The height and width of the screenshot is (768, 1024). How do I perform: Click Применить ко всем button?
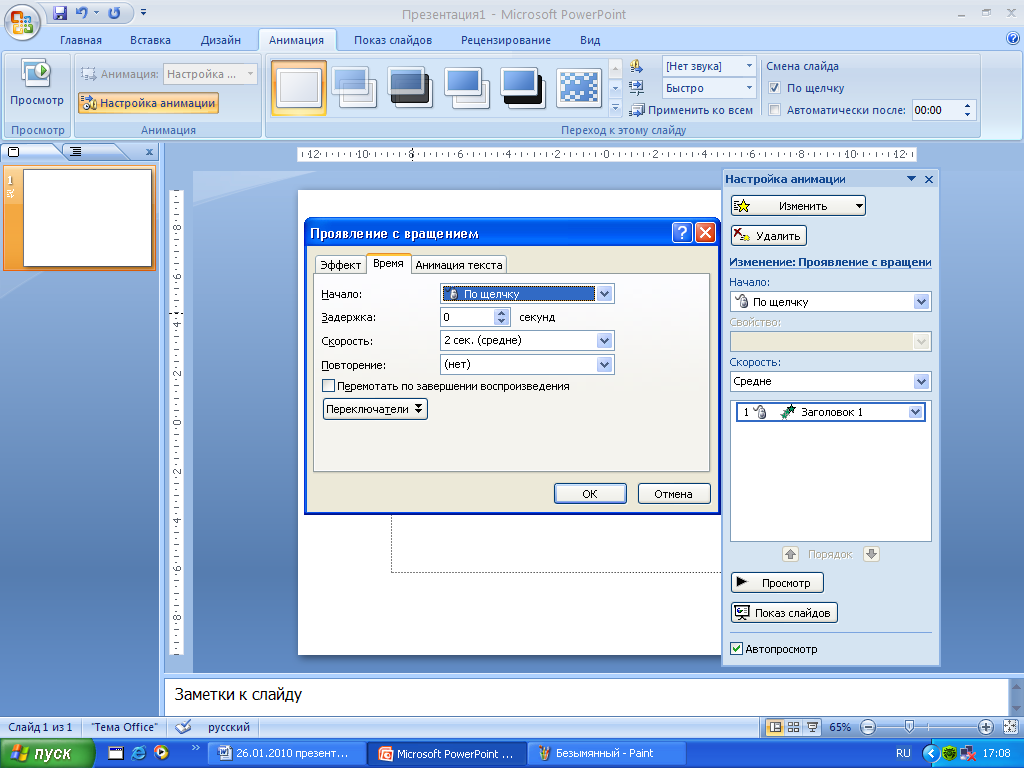(691, 110)
